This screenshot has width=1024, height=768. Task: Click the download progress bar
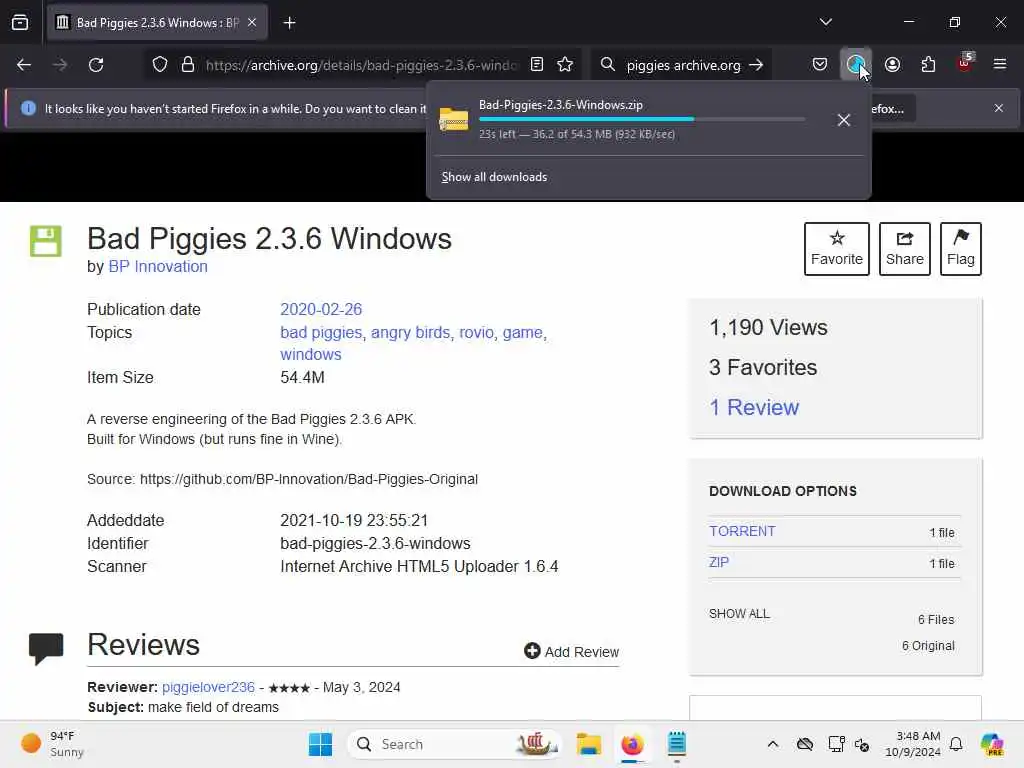(641, 120)
